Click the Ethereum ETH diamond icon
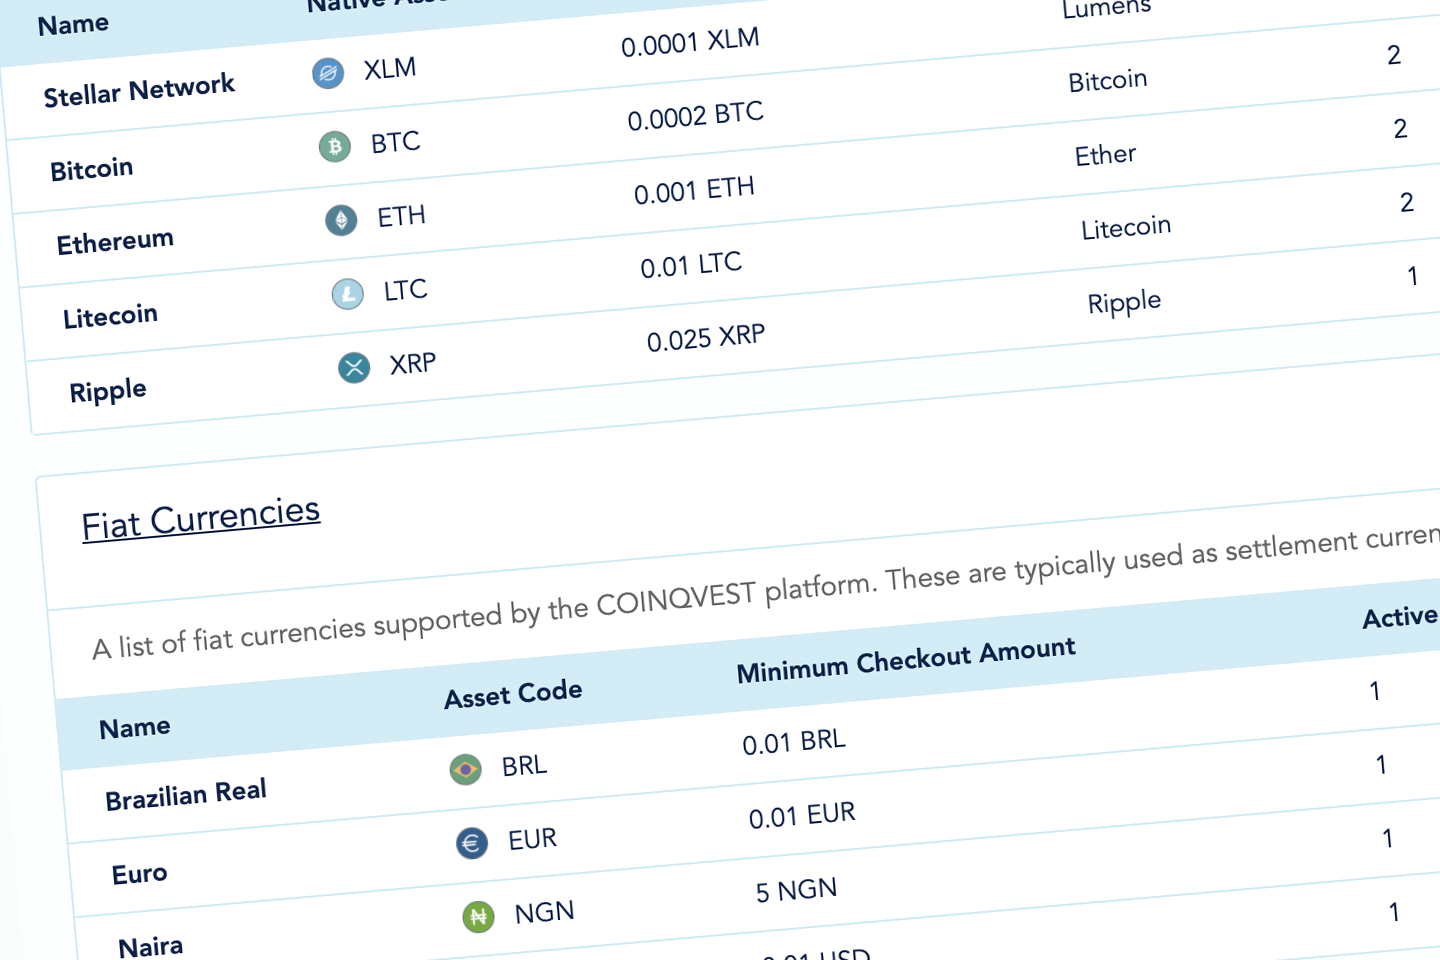1440x960 pixels. point(341,220)
